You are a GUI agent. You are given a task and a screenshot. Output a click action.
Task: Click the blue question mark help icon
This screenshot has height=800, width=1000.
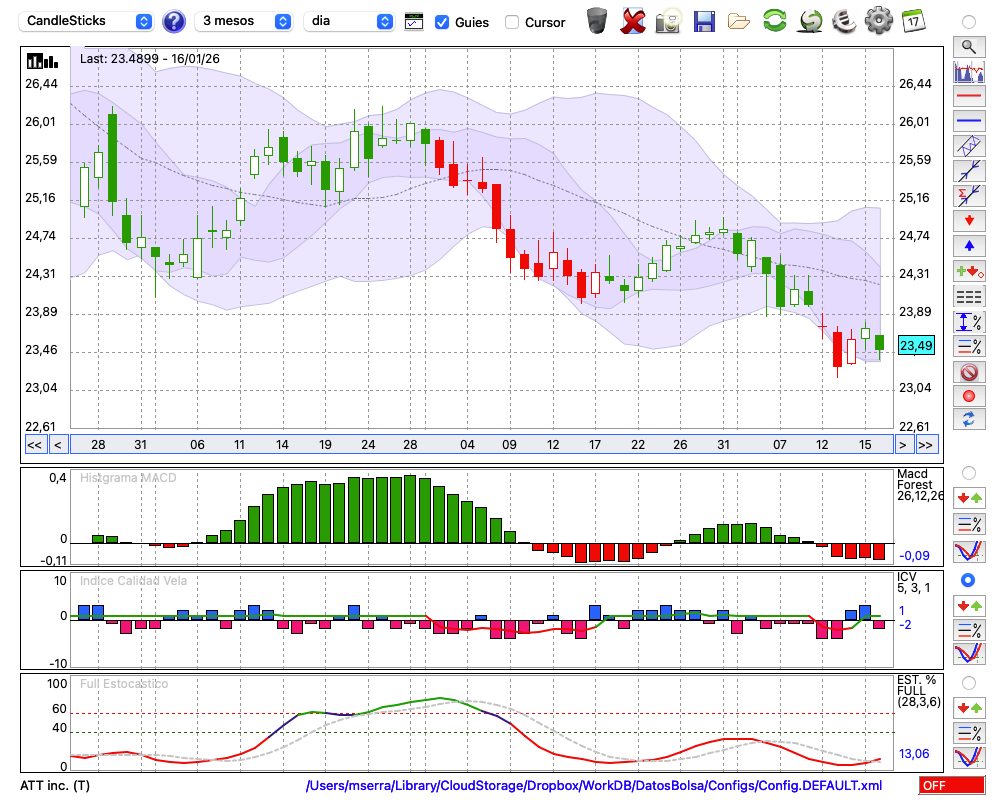(174, 21)
